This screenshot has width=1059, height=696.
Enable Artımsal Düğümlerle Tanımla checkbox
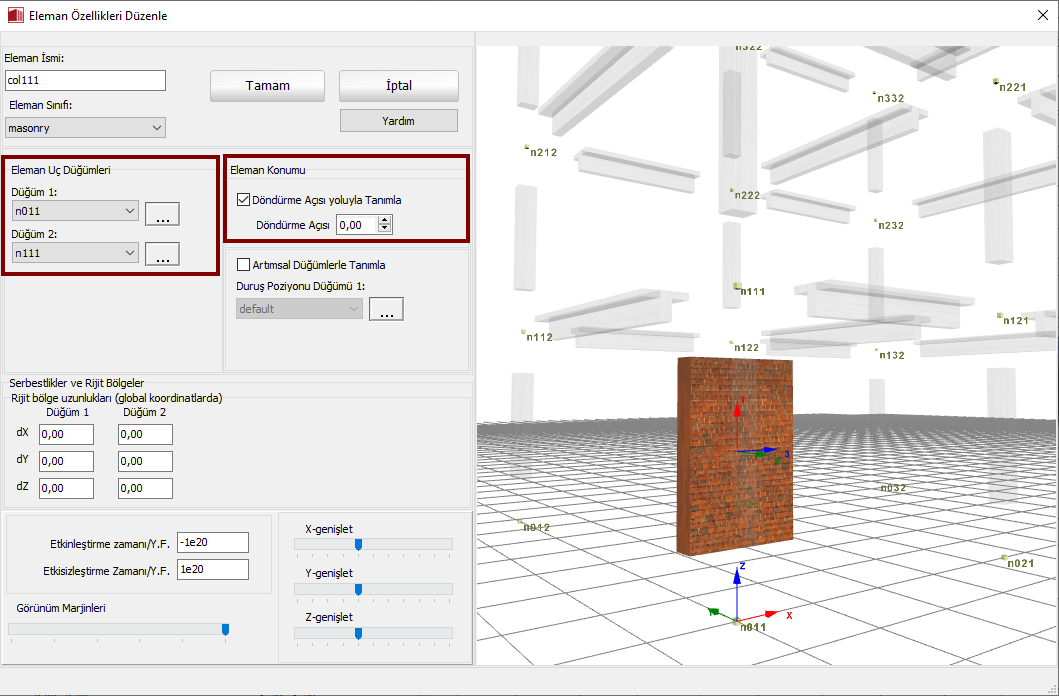click(242, 265)
